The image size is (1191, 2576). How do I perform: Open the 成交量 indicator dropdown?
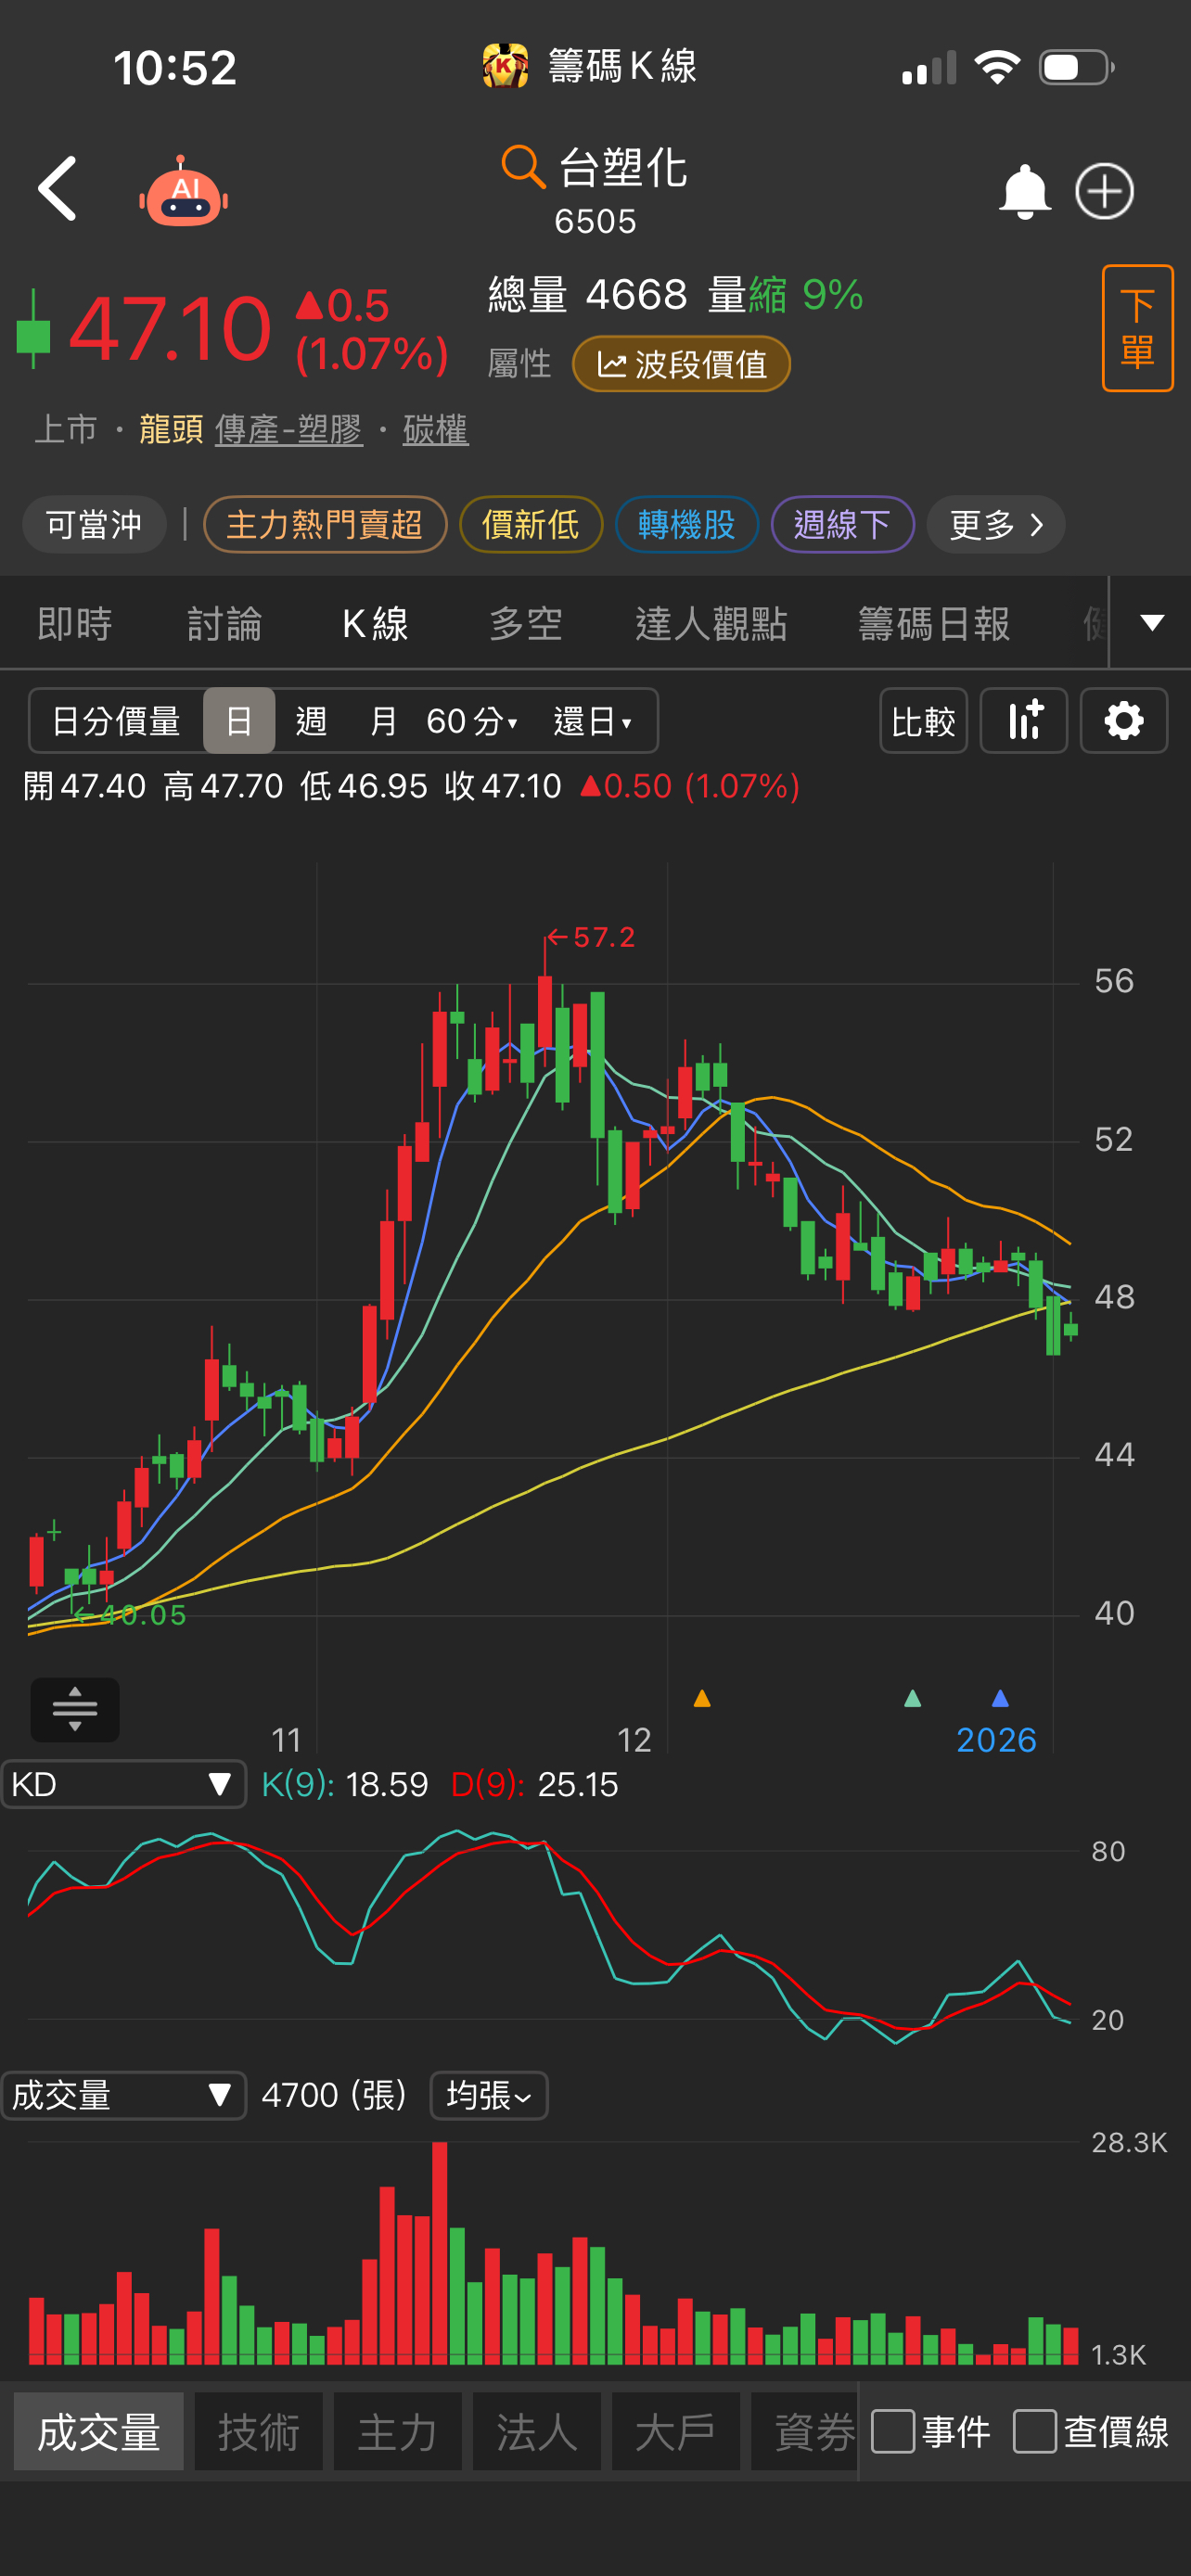[x=123, y=2095]
